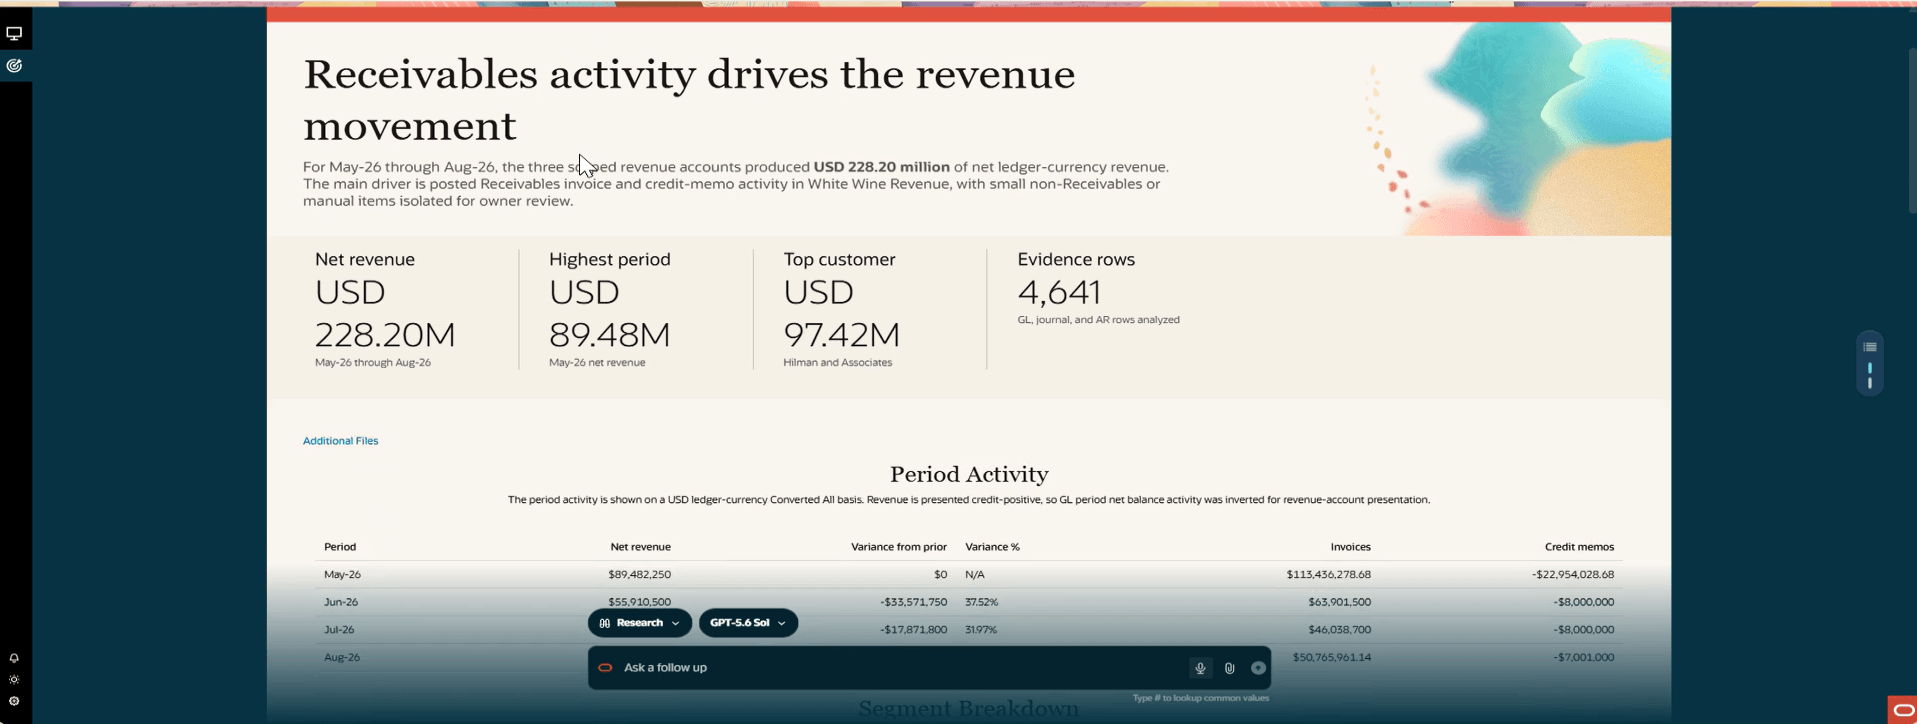
Task: Open the outline list icon on right
Action: pos(1870,347)
